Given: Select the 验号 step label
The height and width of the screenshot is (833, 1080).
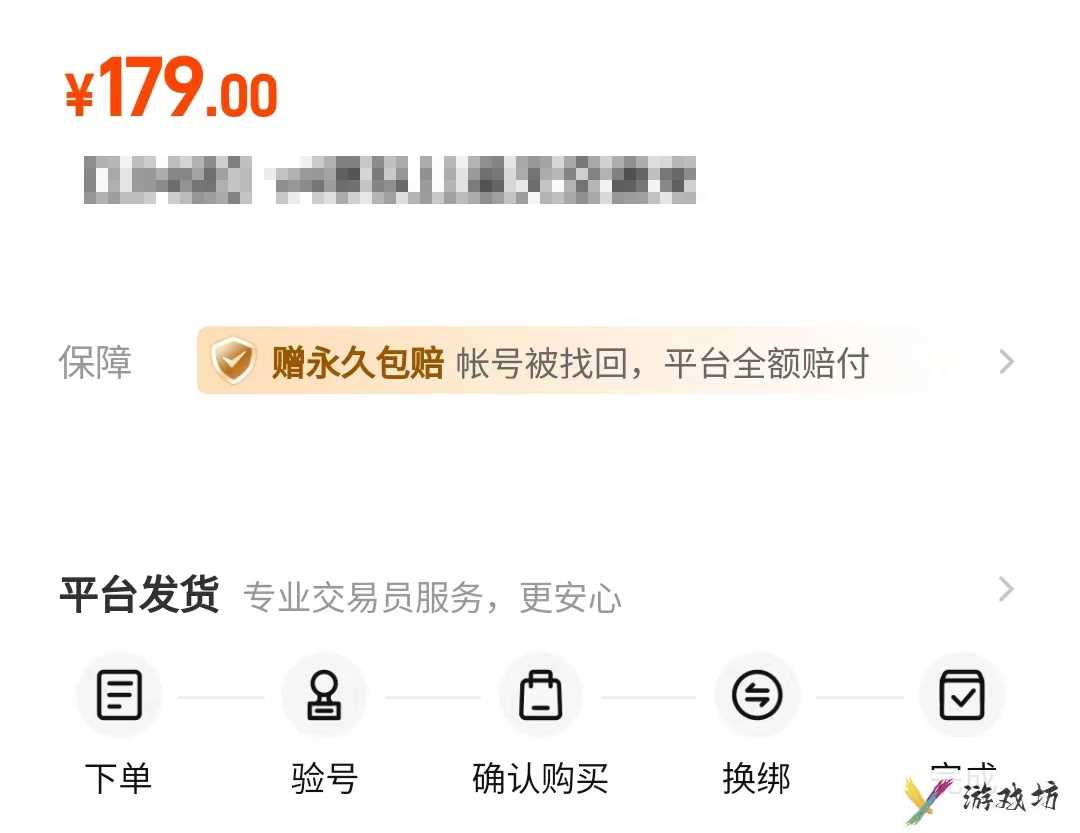Looking at the screenshot, I should pyautogui.click(x=324, y=779).
